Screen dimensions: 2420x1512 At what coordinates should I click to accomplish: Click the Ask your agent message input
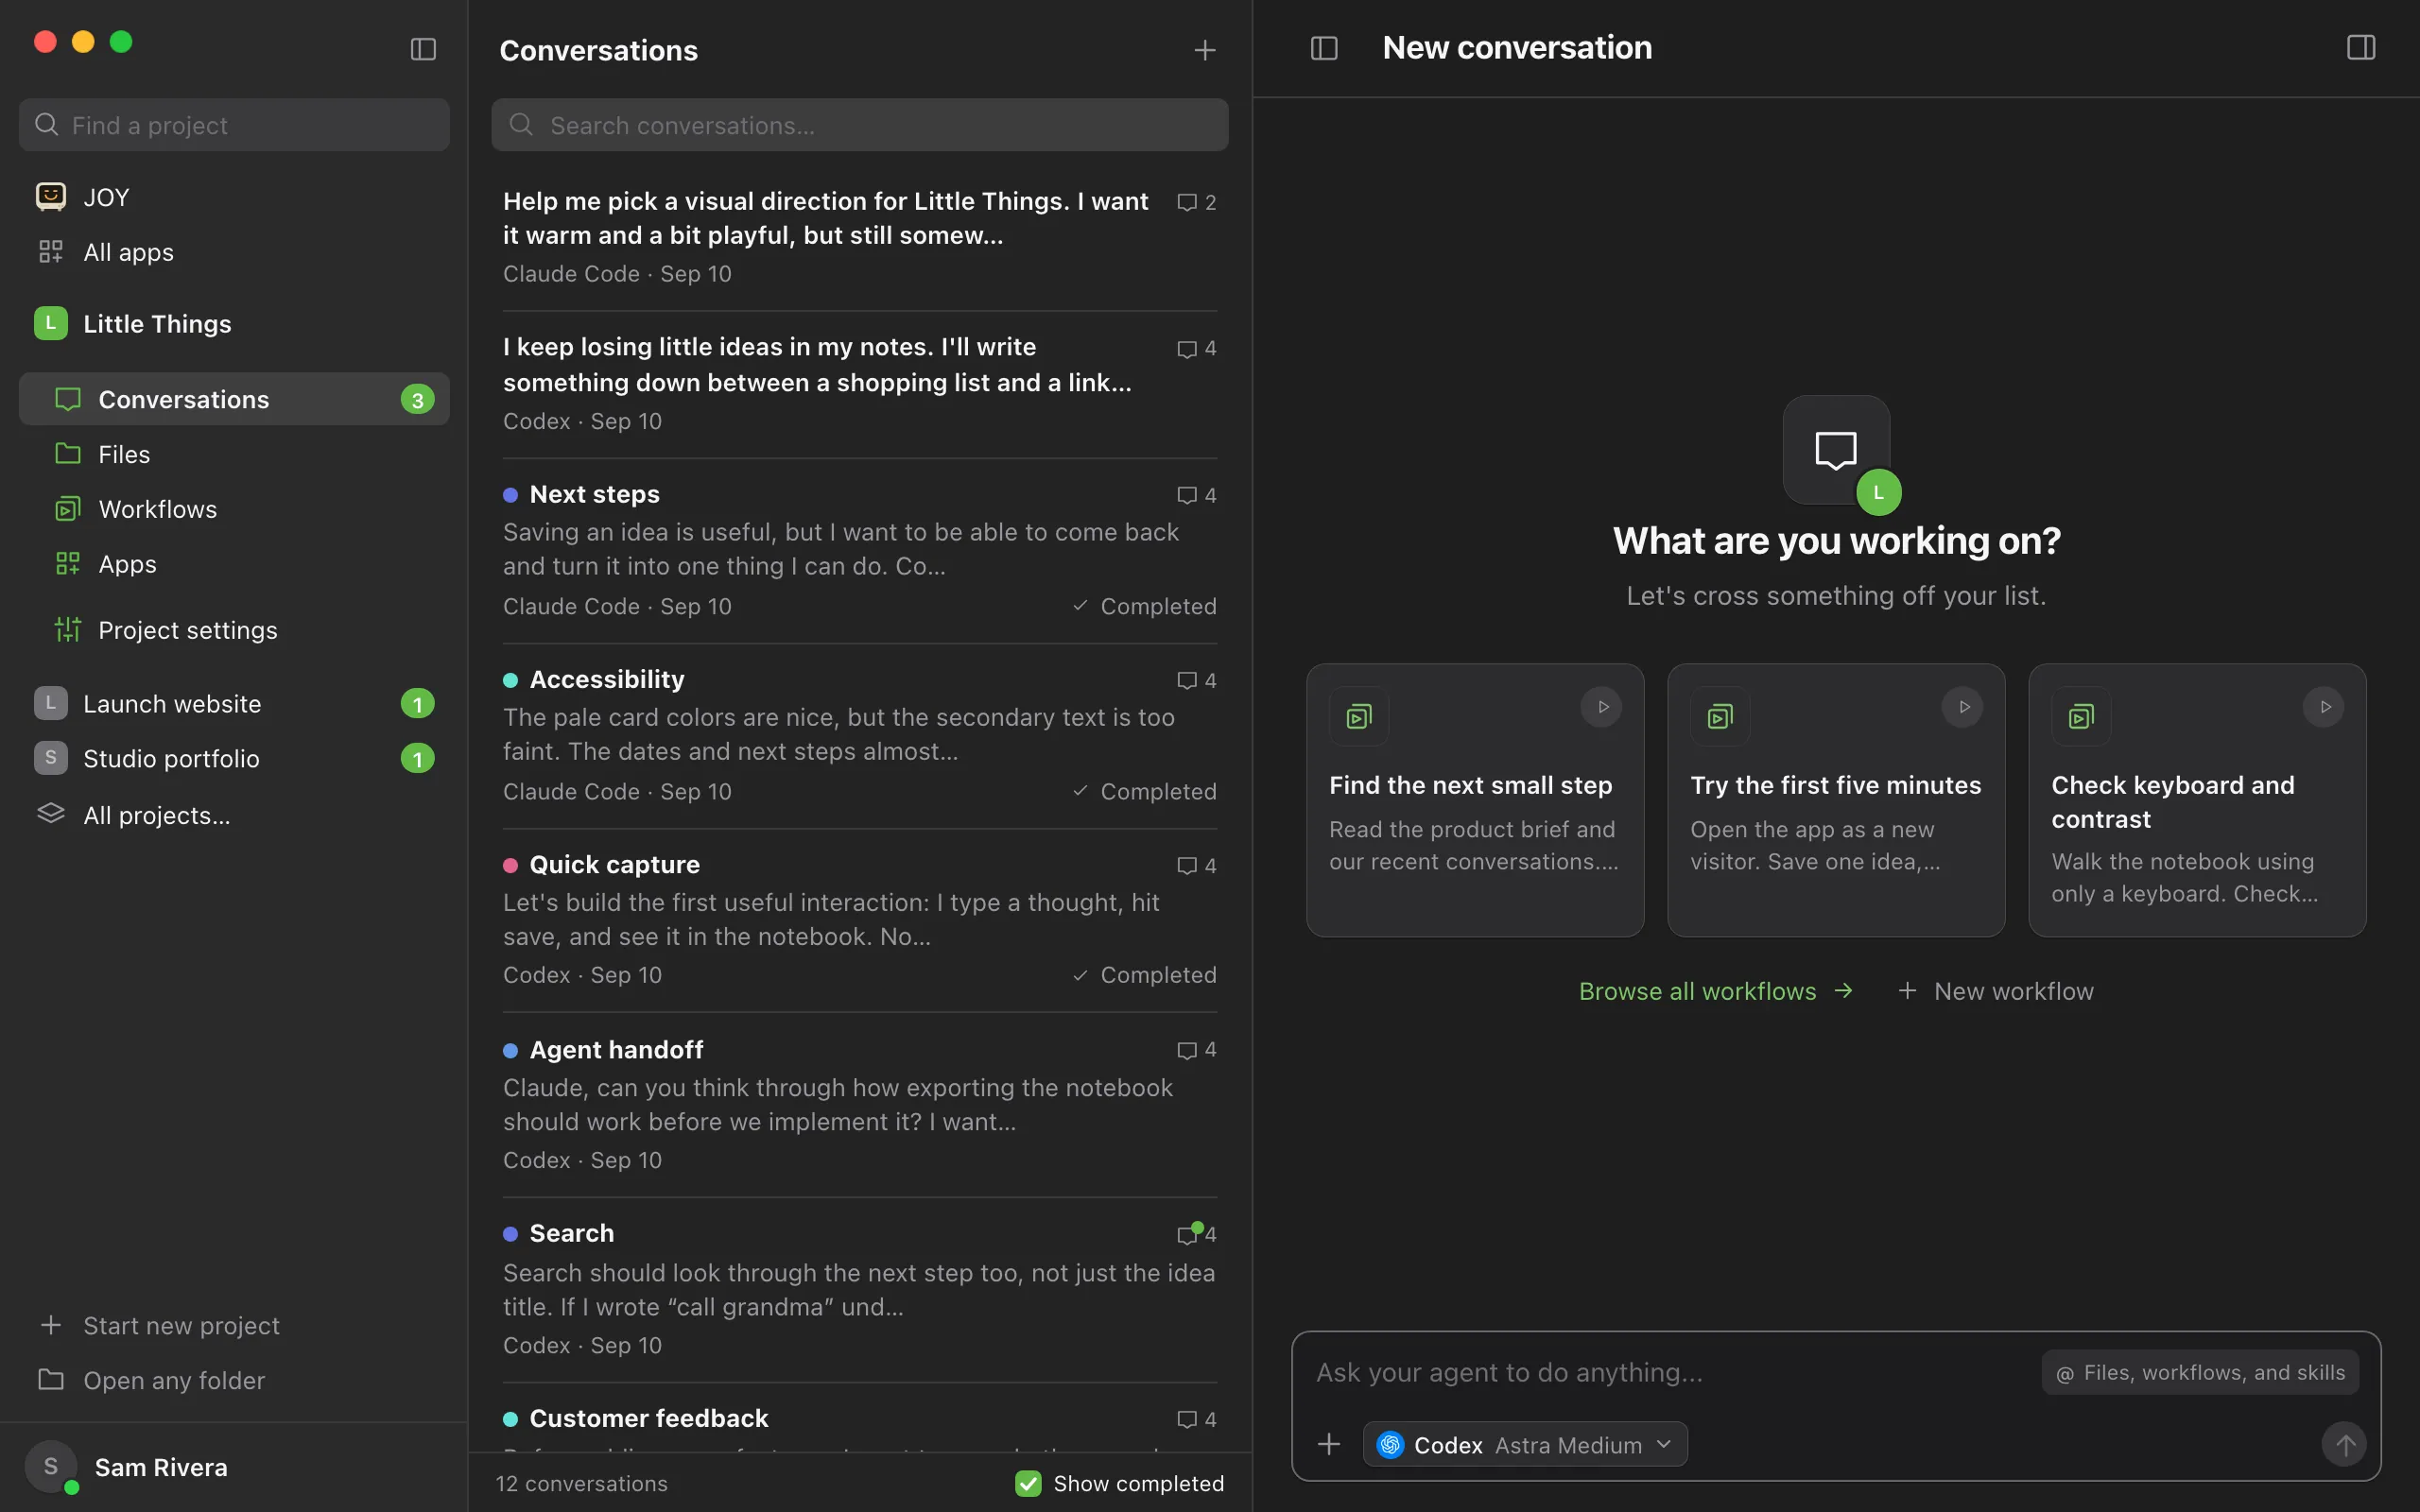click(1670, 1373)
